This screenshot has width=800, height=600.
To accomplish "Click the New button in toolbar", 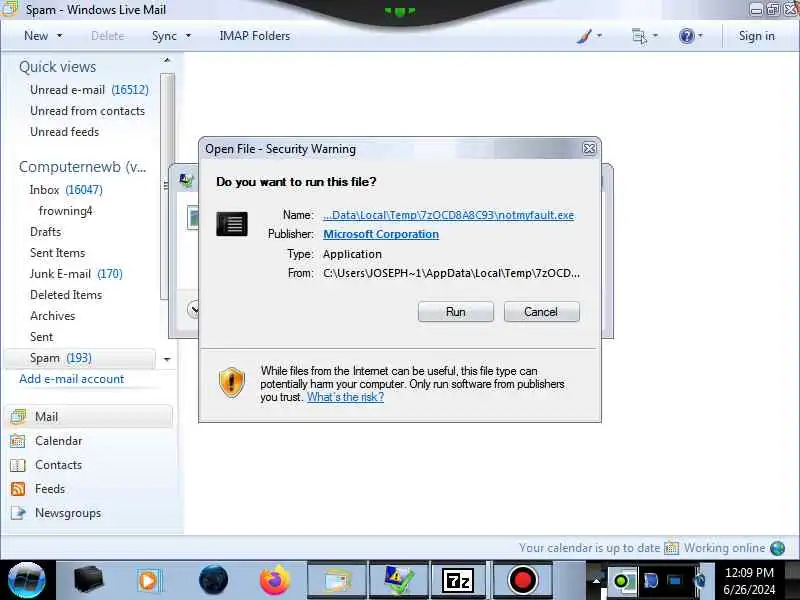I will (x=36, y=36).
